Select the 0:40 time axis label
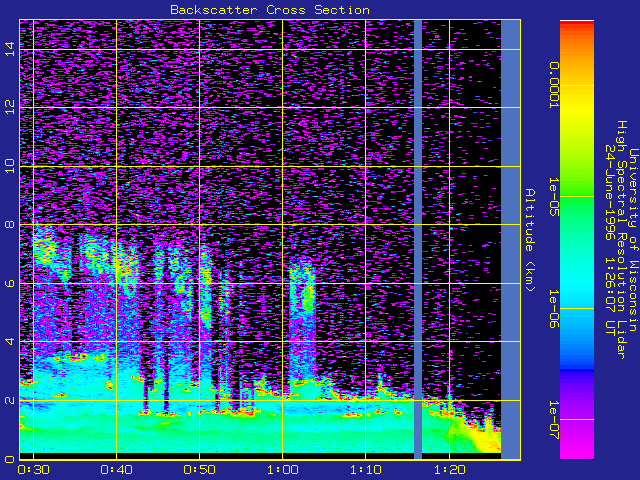Image resolution: width=640 pixels, height=480 pixels. pyautogui.click(x=116, y=469)
